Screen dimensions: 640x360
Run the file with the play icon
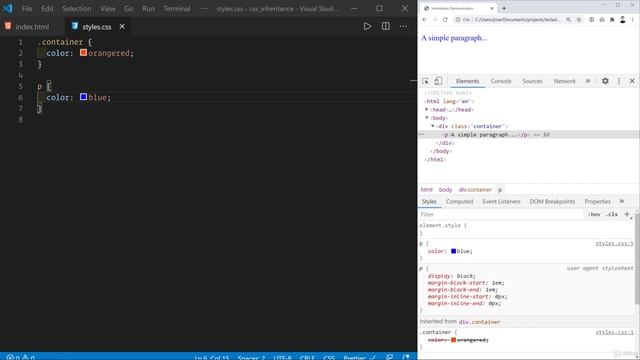367,27
